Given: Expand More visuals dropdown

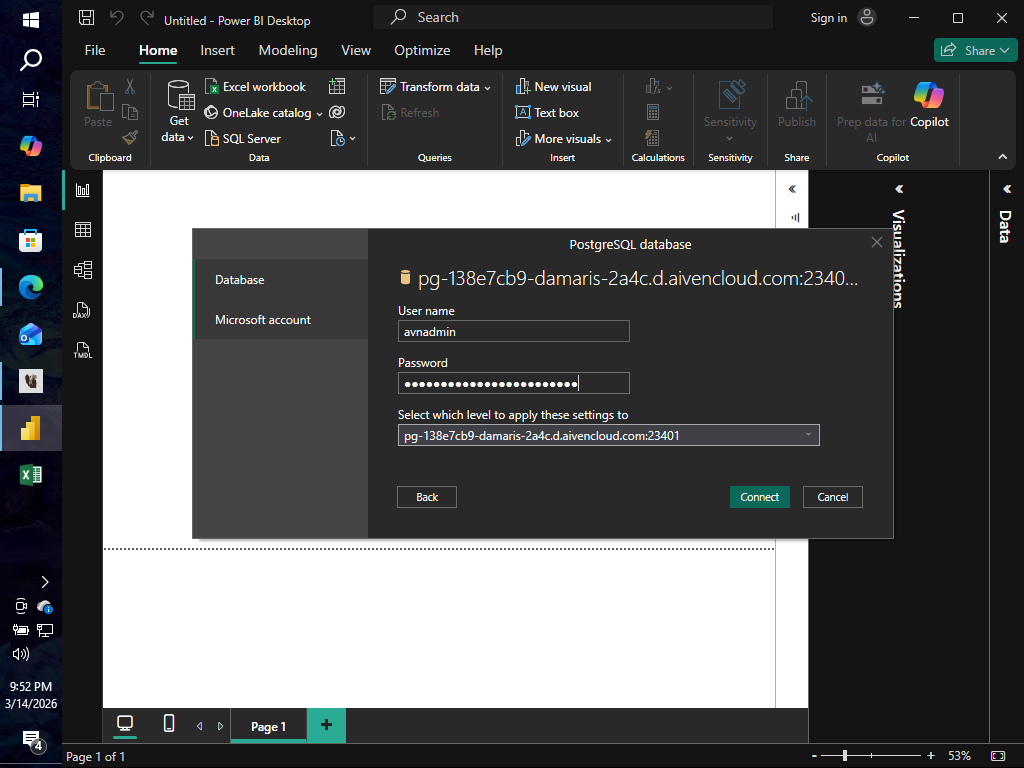Looking at the screenshot, I should pos(609,139).
